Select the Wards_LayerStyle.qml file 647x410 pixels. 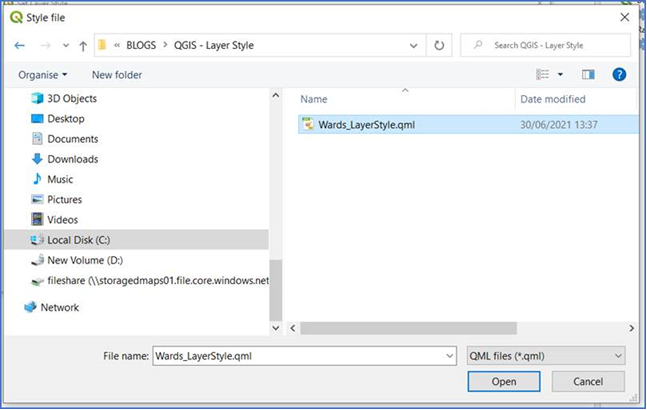point(468,125)
